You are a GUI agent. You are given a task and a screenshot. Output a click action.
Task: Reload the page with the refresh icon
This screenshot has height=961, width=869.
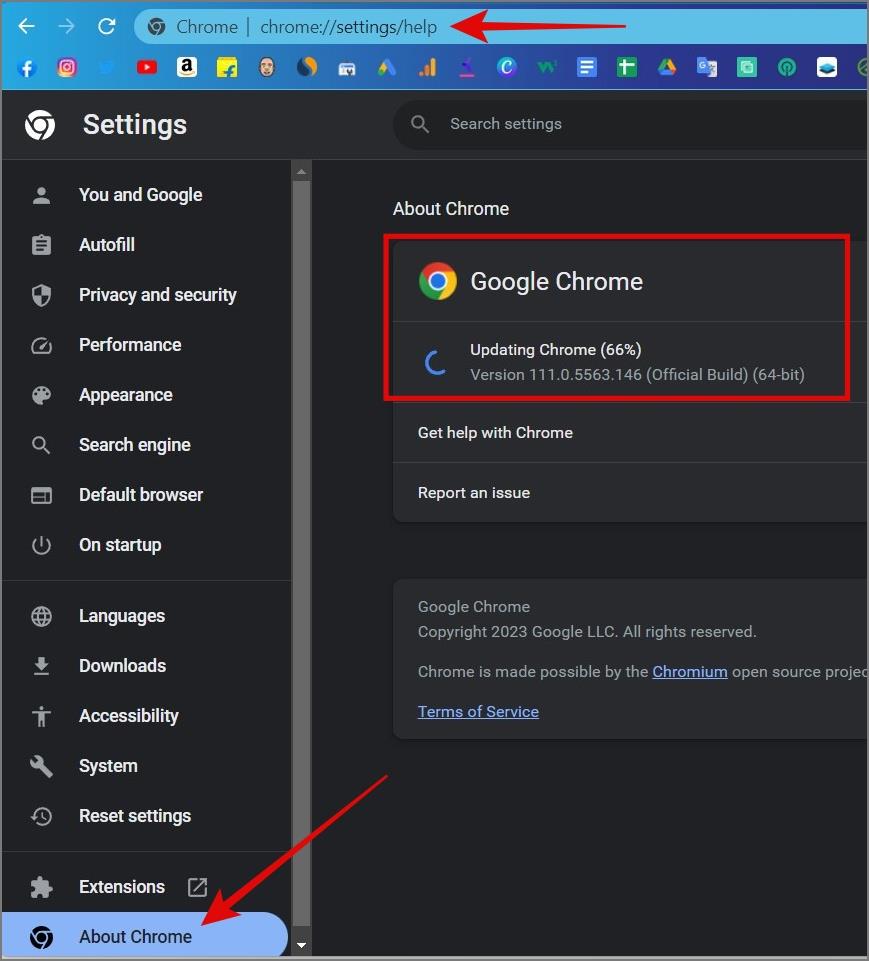pos(107,26)
